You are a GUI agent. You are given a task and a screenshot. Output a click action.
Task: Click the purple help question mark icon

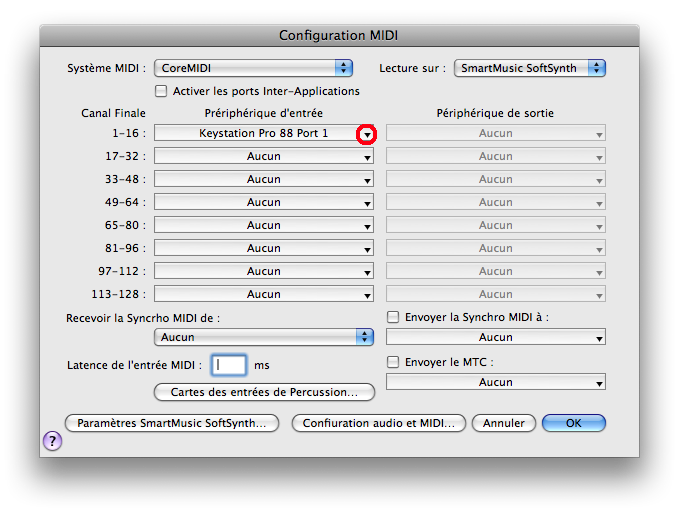(x=53, y=441)
